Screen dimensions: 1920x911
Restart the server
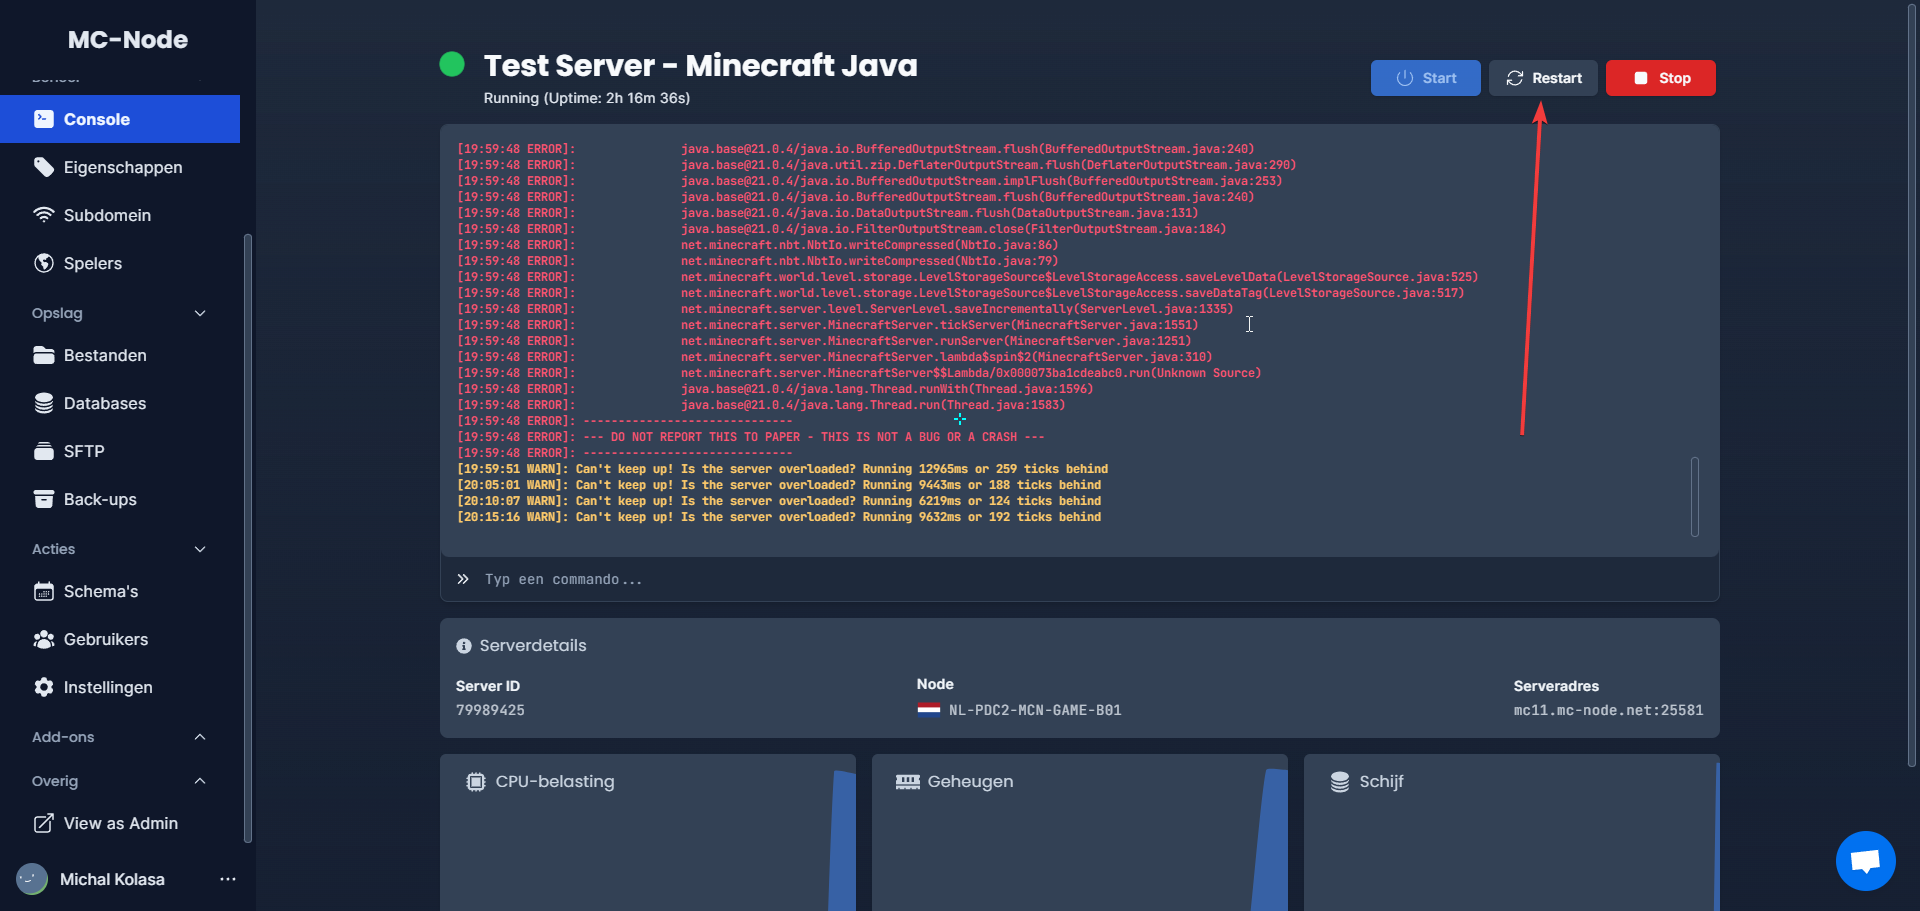1543,78
